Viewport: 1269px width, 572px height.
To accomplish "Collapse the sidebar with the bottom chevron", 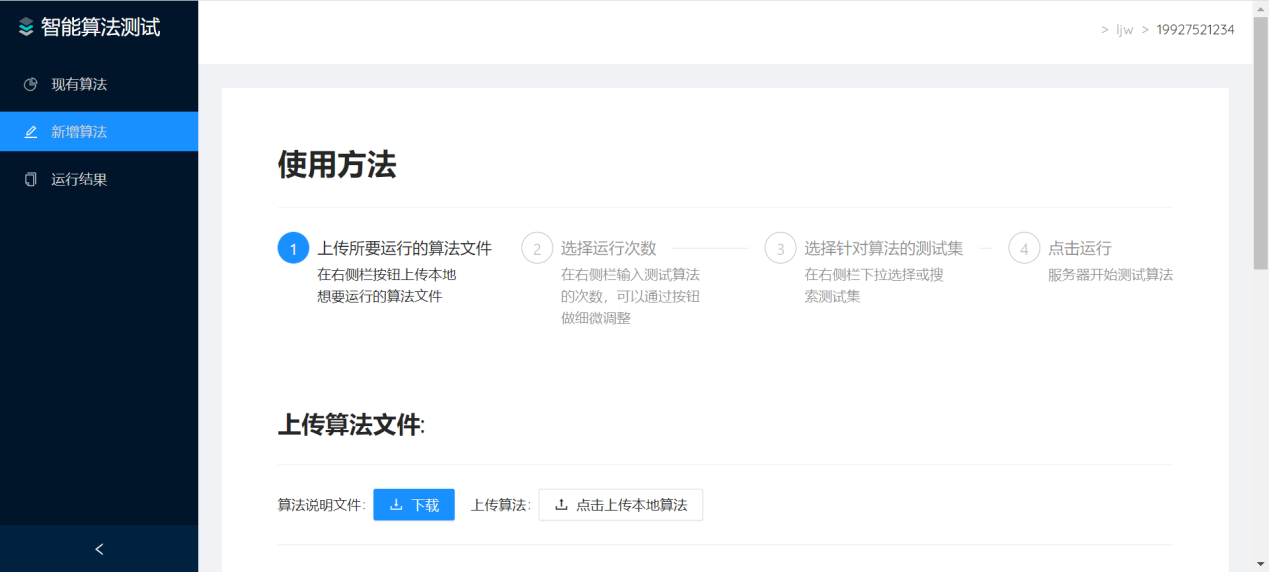I will [x=99, y=549].
